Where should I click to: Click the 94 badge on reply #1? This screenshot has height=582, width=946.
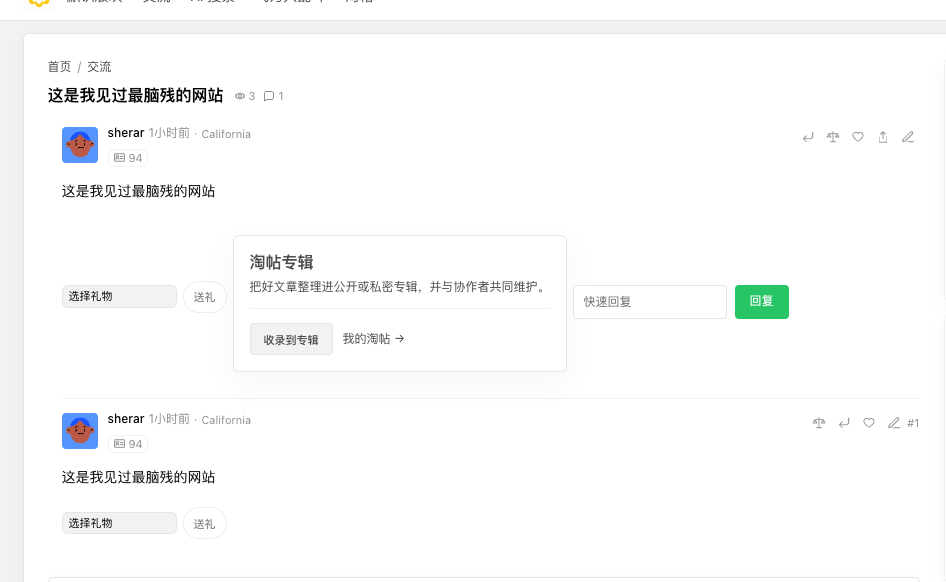click(128, 444)
